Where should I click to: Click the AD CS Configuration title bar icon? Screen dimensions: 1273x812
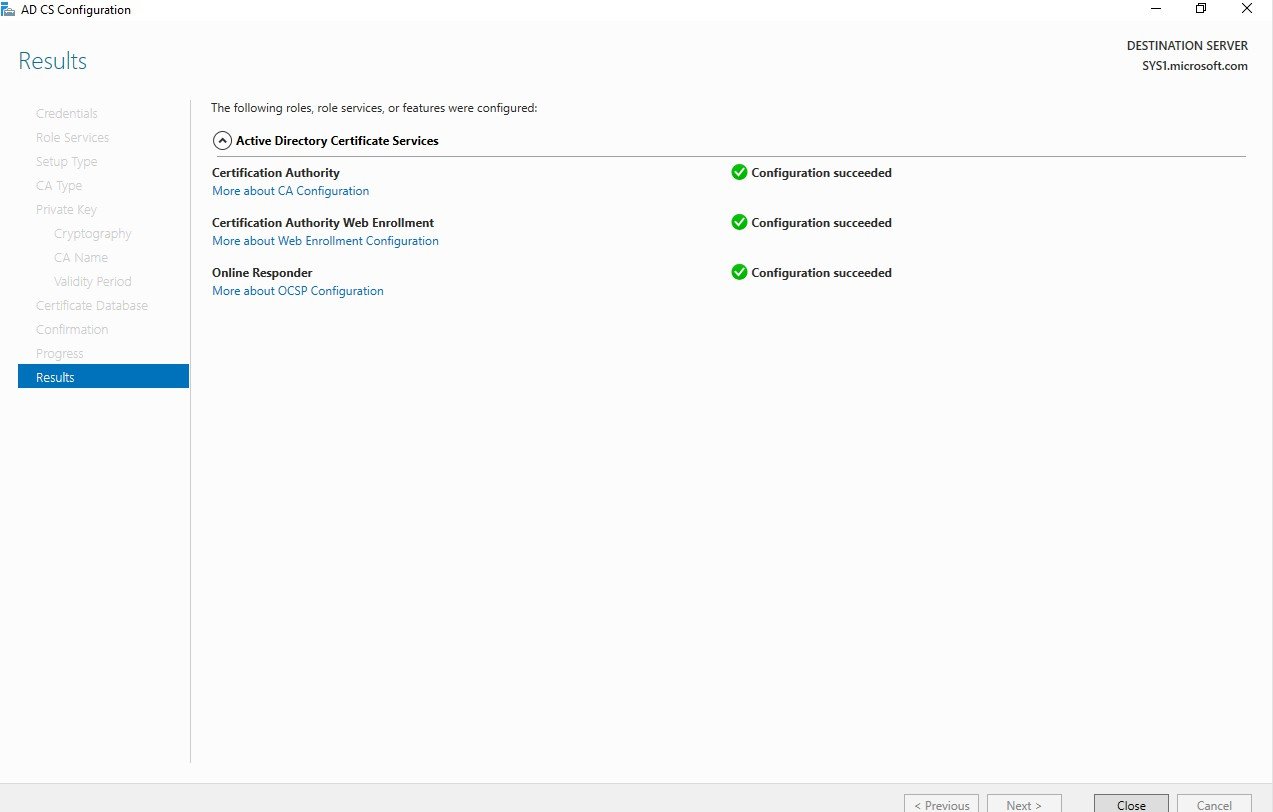[x=8, y=9]
